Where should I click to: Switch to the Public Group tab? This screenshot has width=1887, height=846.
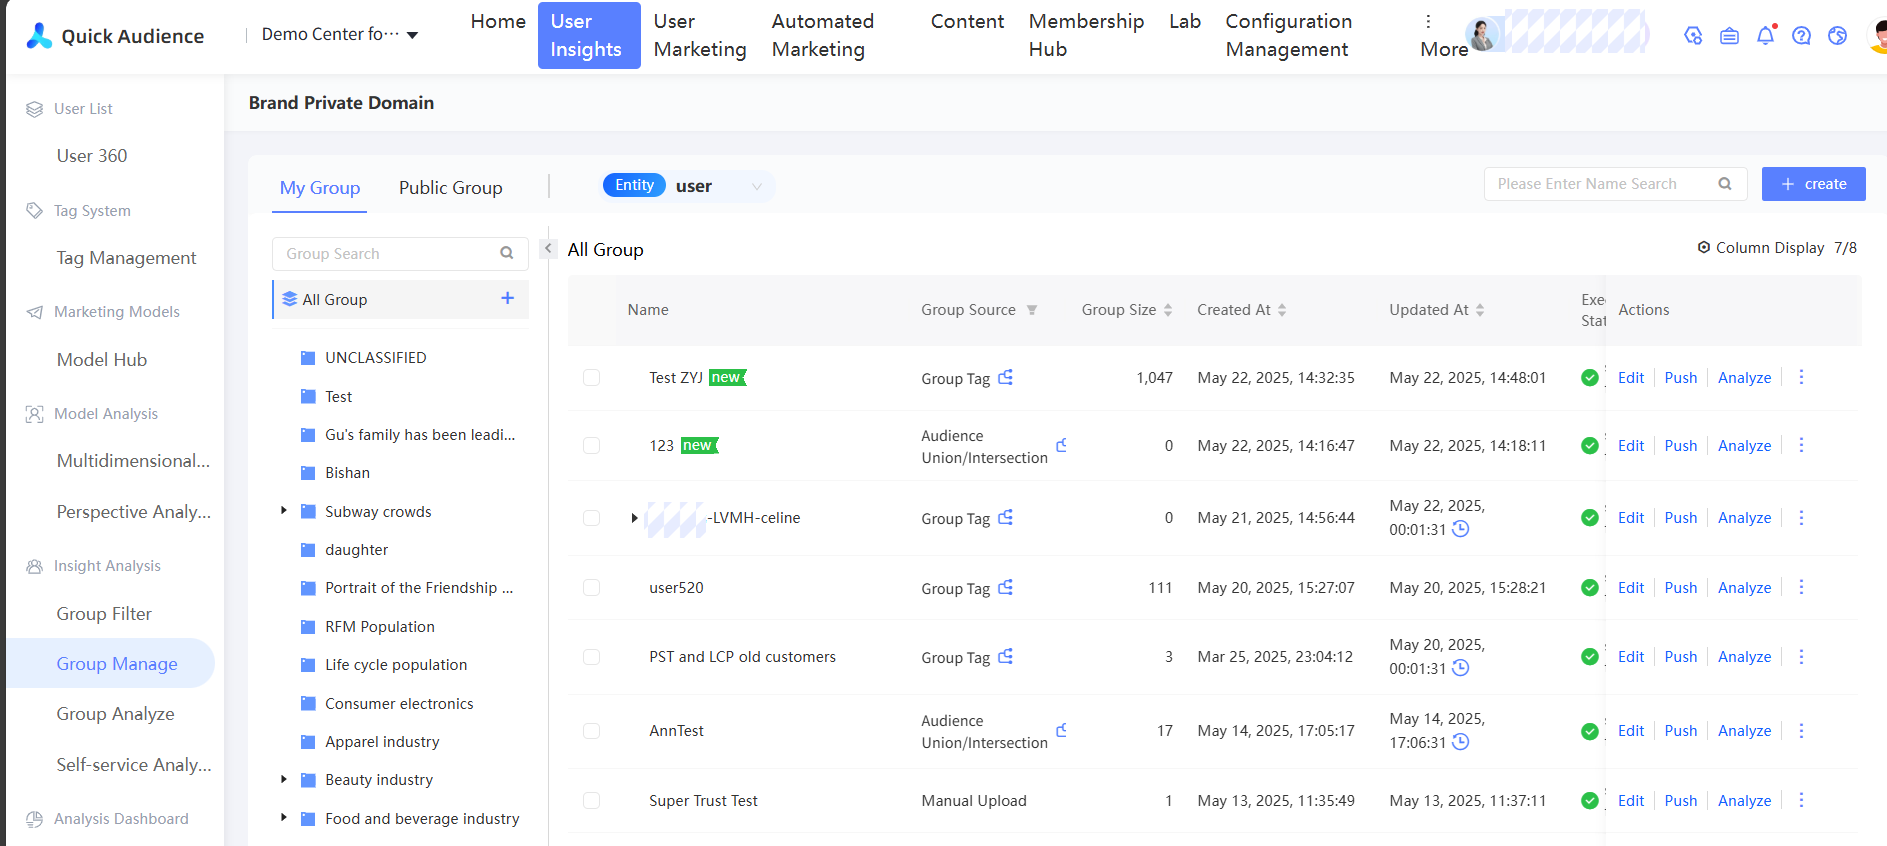tap(450, 188)
